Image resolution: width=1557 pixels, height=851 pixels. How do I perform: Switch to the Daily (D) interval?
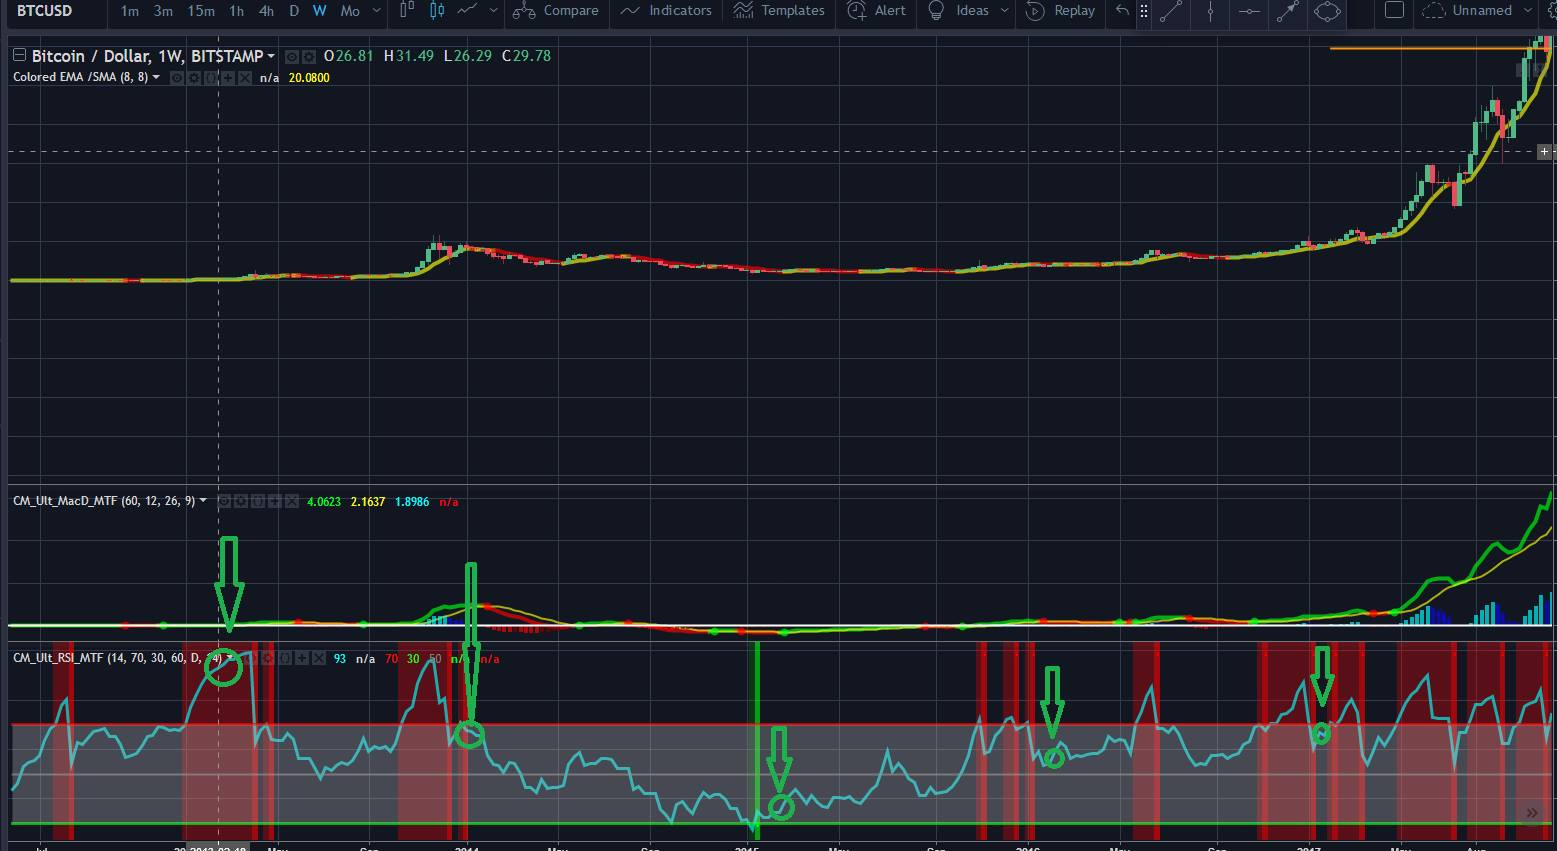[x=294, y=11]
